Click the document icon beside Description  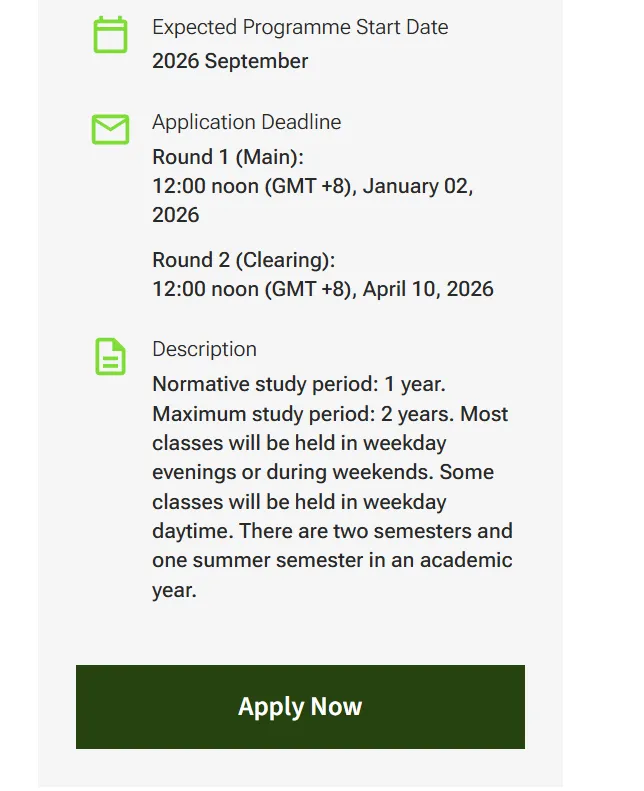[x=110, y=356]
